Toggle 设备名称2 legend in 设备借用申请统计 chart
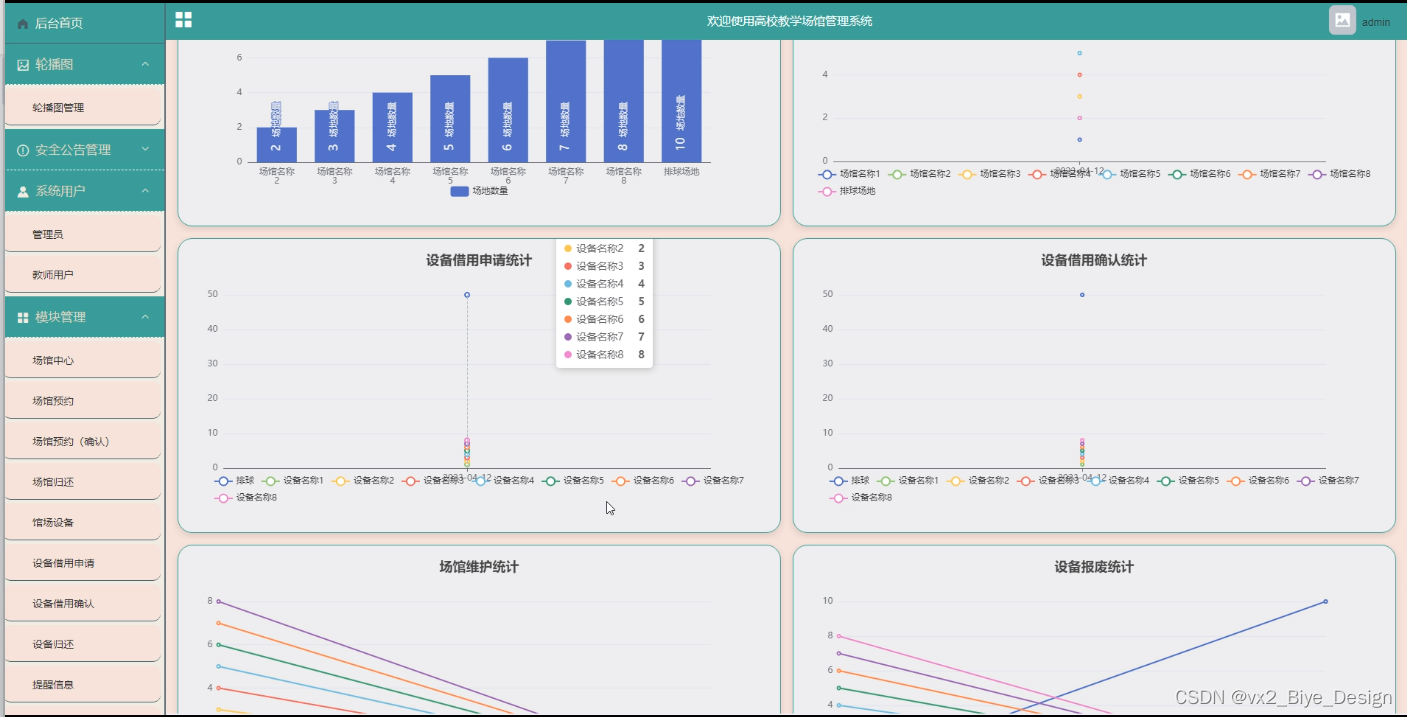This screenshot has height=717, width=1407. (362, 481)
